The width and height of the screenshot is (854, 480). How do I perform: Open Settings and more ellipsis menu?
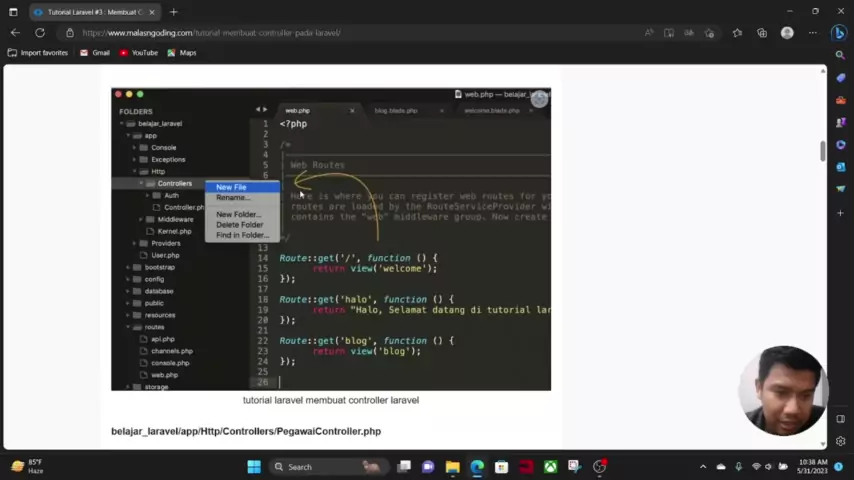click(812, 33)
